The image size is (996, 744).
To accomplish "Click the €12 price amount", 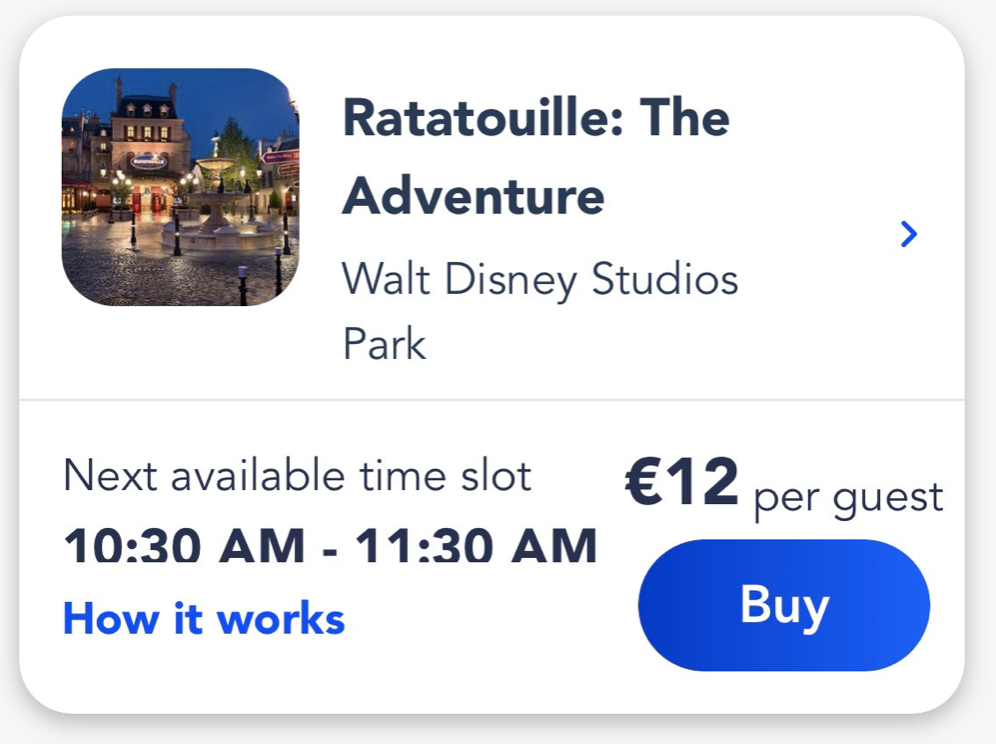I will [682, 483].
